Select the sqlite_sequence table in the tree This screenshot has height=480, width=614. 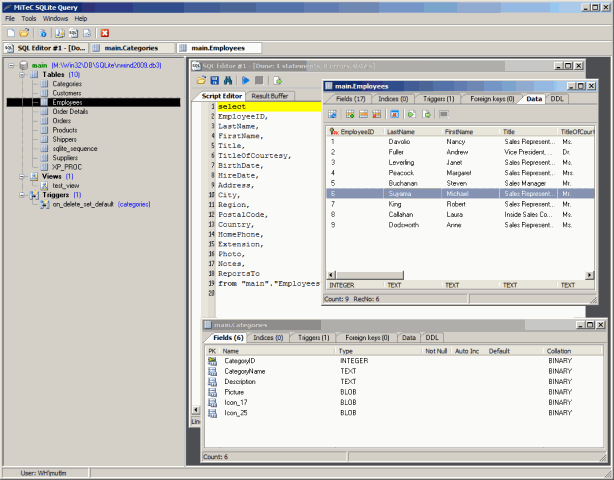[75, 149]
